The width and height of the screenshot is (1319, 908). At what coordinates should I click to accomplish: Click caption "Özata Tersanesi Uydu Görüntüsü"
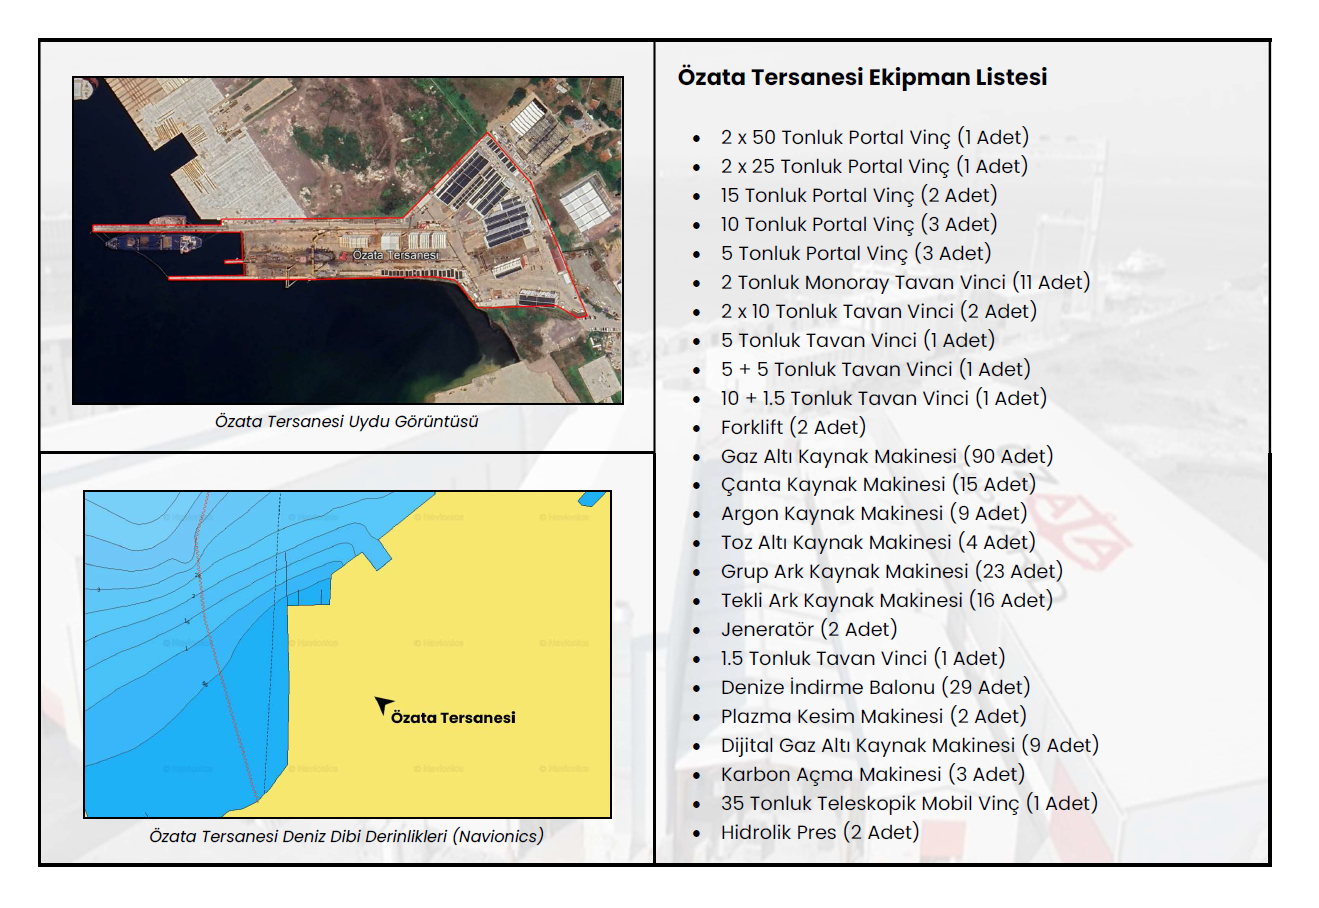pyautogui.click(x=347, y=421)
